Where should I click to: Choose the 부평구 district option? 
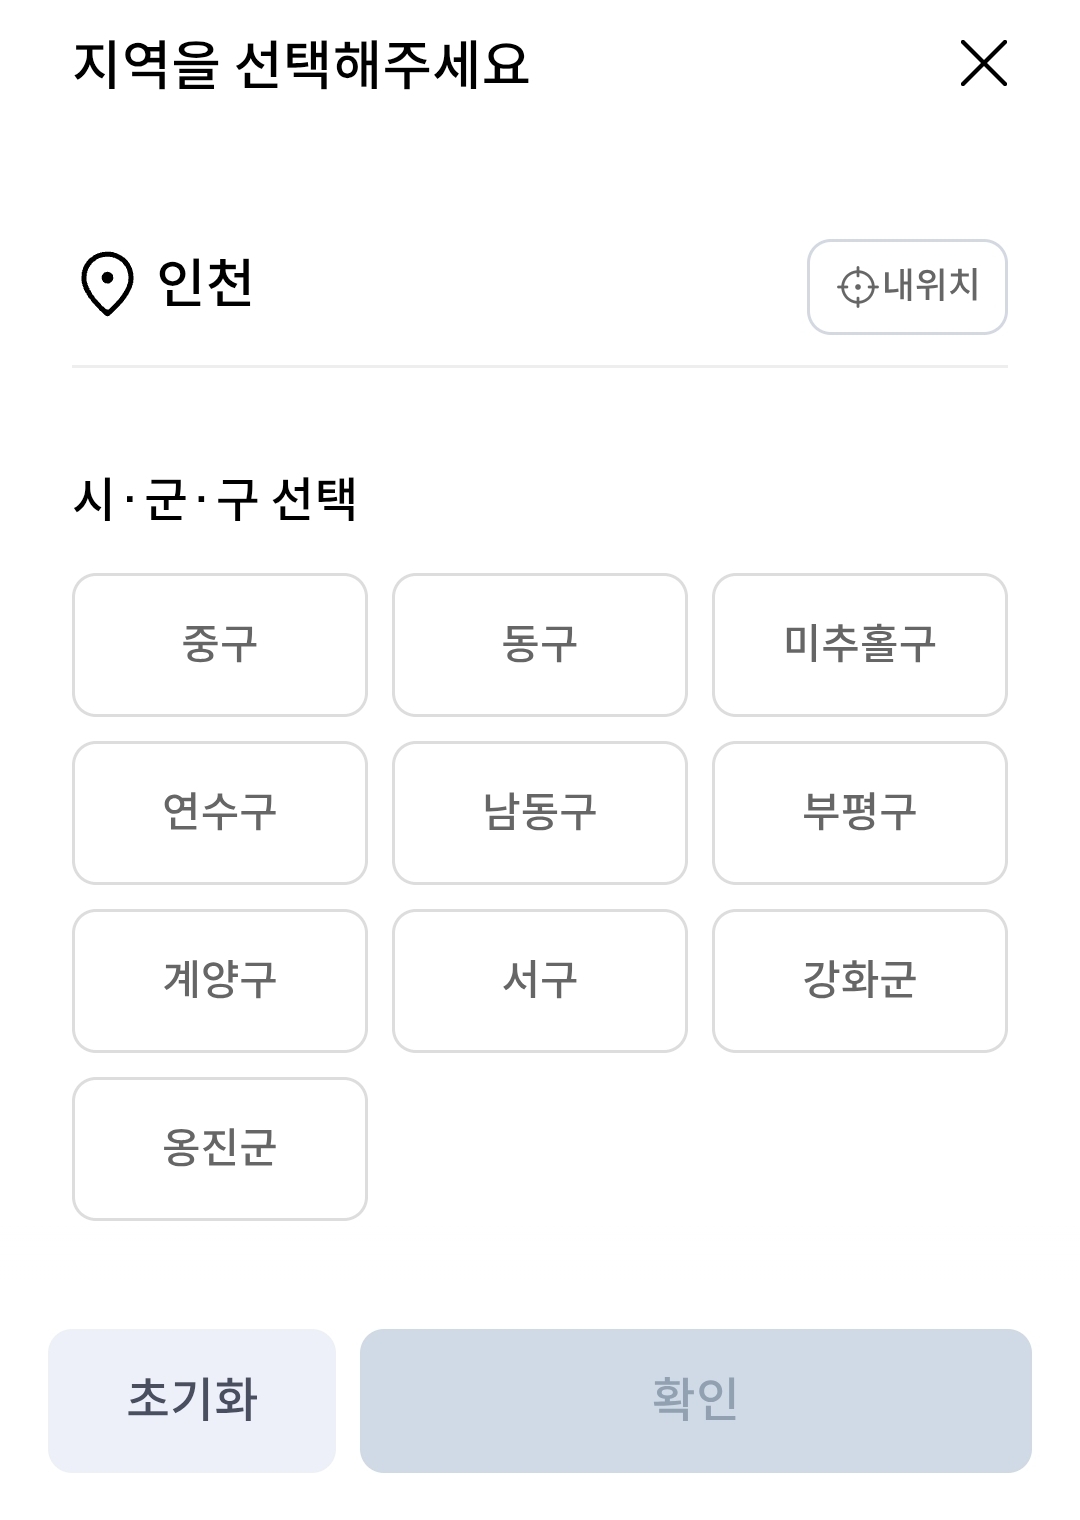click(x=860, y=813)
